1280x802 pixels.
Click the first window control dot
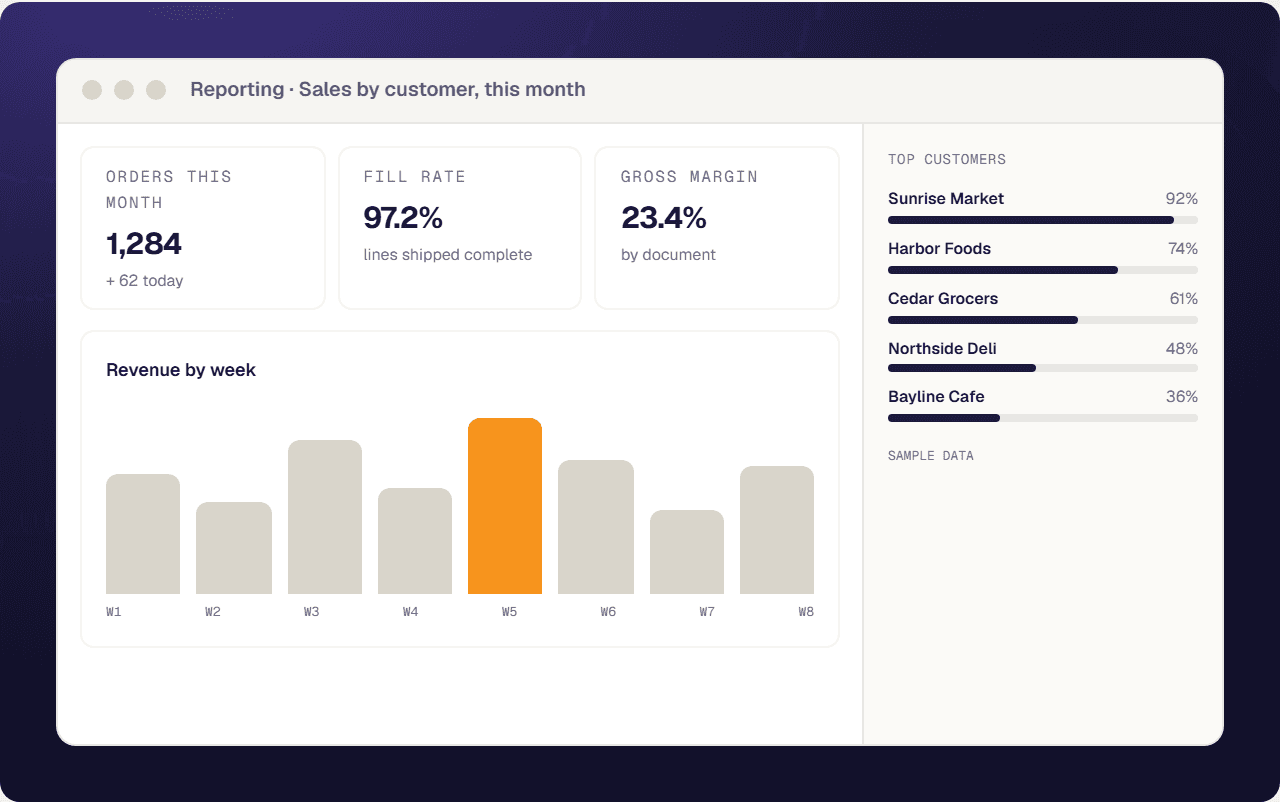(92, 90)
